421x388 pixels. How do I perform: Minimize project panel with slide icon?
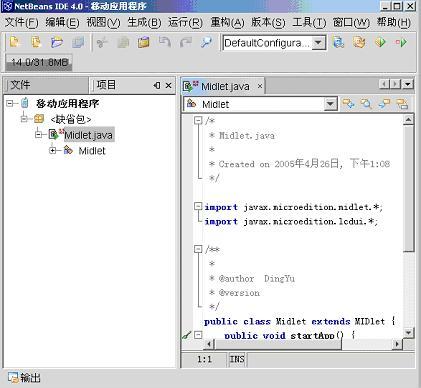click(157, 85)
